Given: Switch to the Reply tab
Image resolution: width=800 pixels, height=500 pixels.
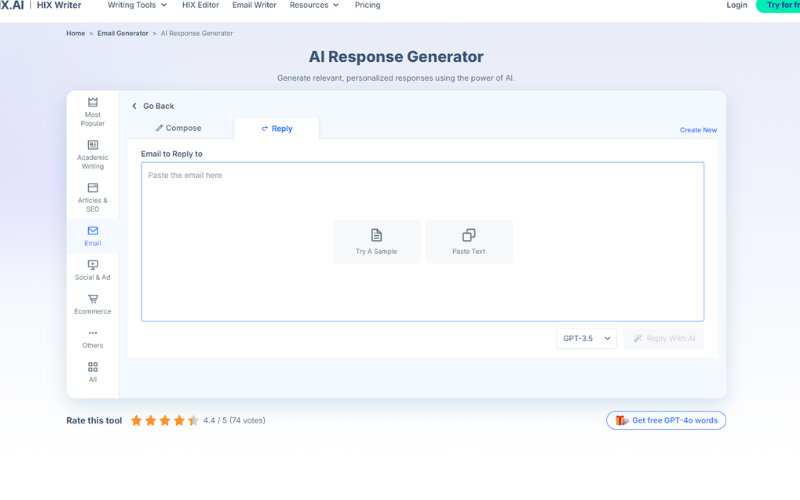Looking at the screenshot, I should tap(277, 129).
